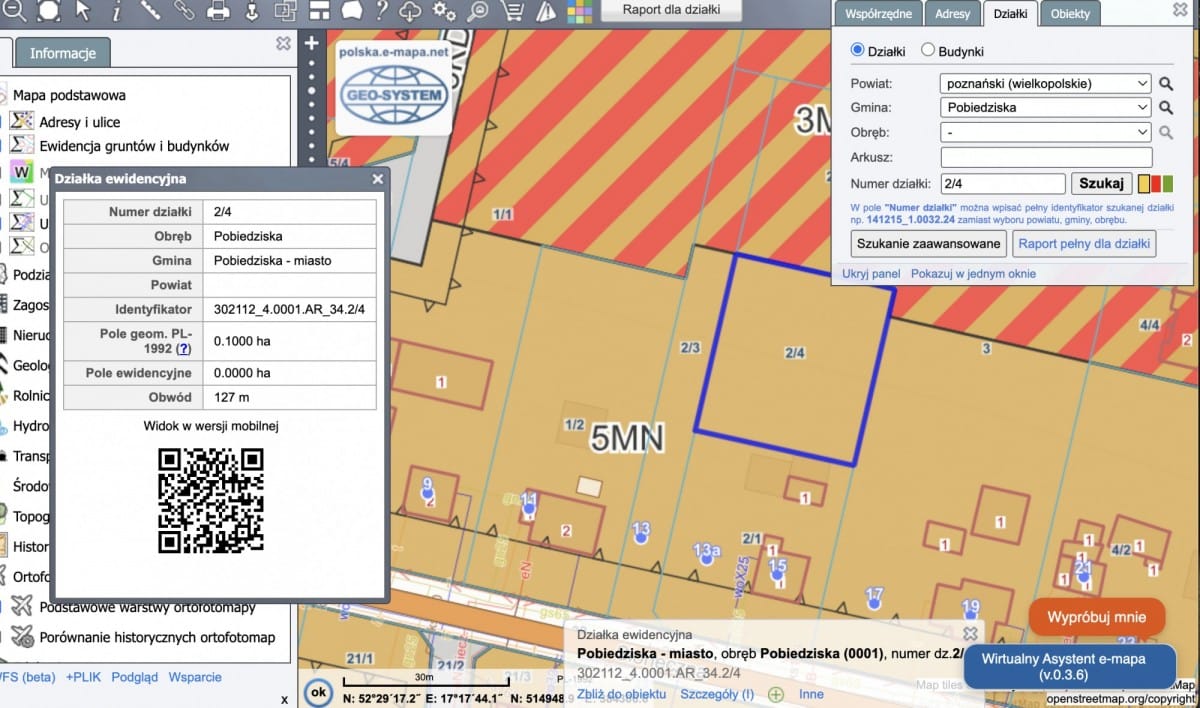This screenshot has width=1200, height=708.
Task: Switch to the Adresy tab
Action: [953, 14]
